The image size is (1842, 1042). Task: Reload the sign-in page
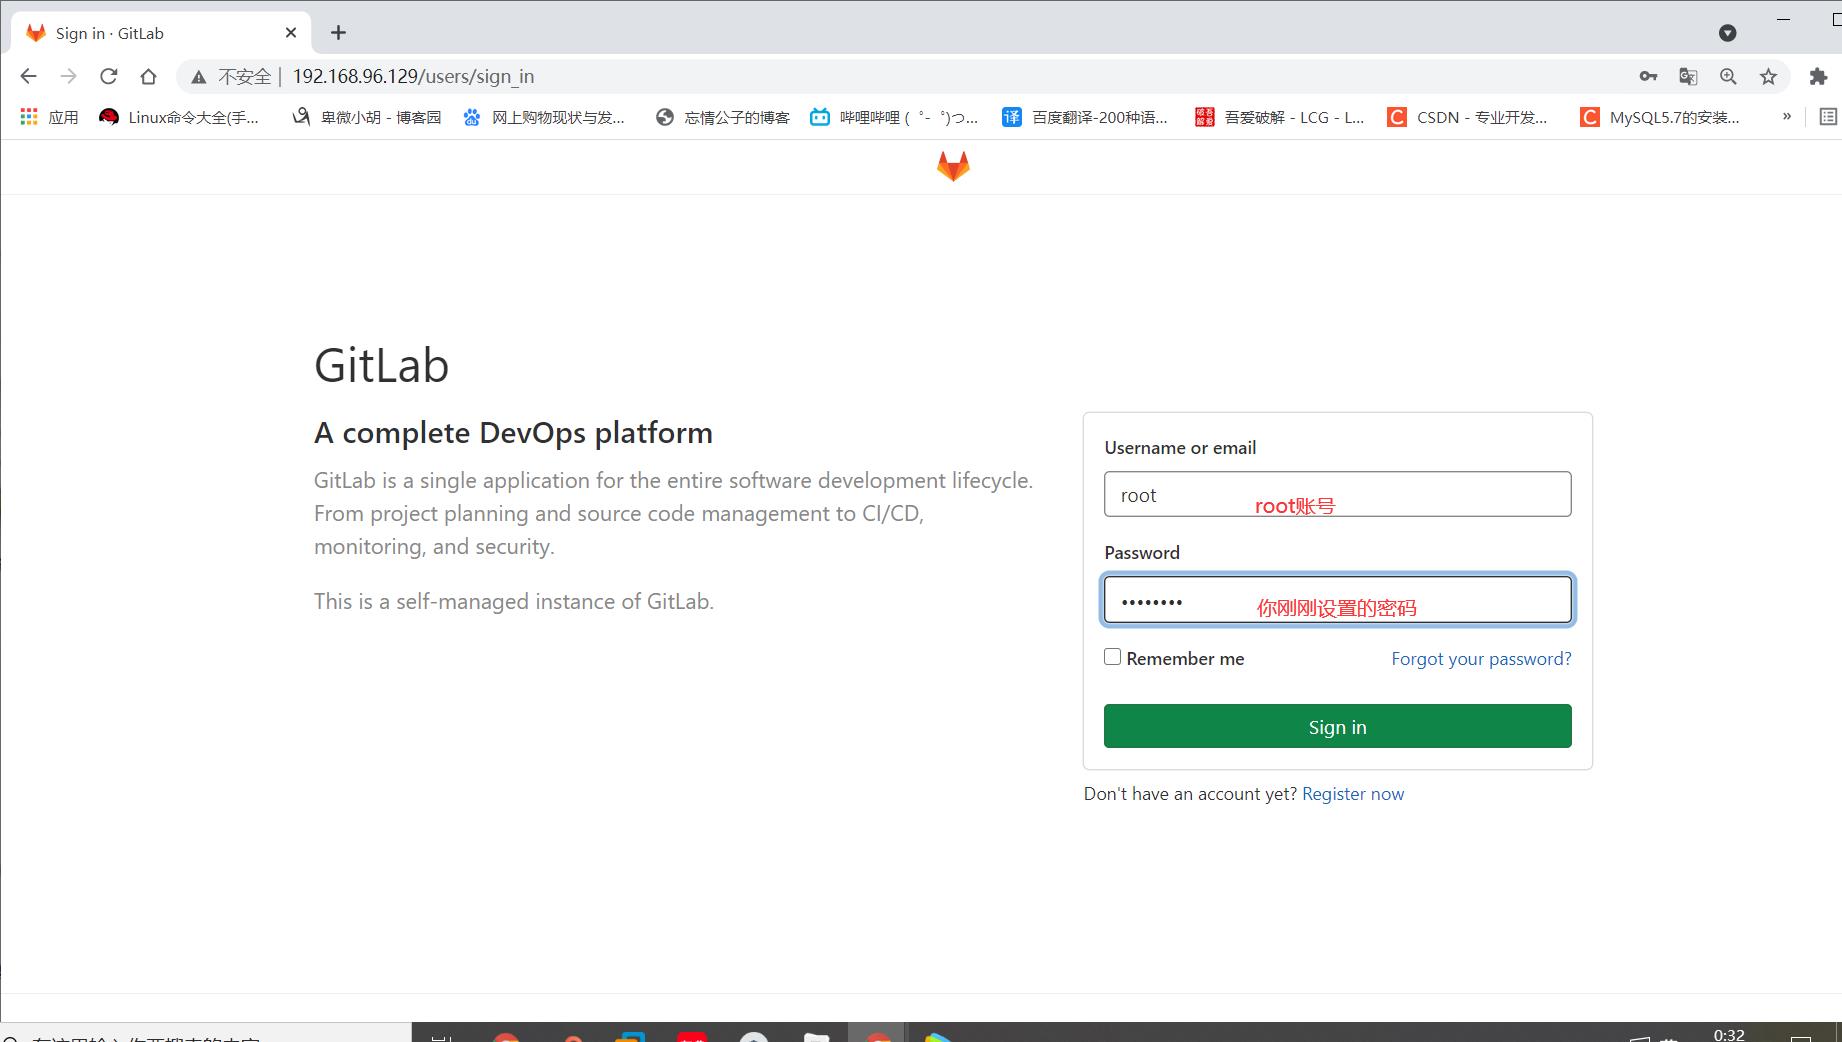coord(108,76)
